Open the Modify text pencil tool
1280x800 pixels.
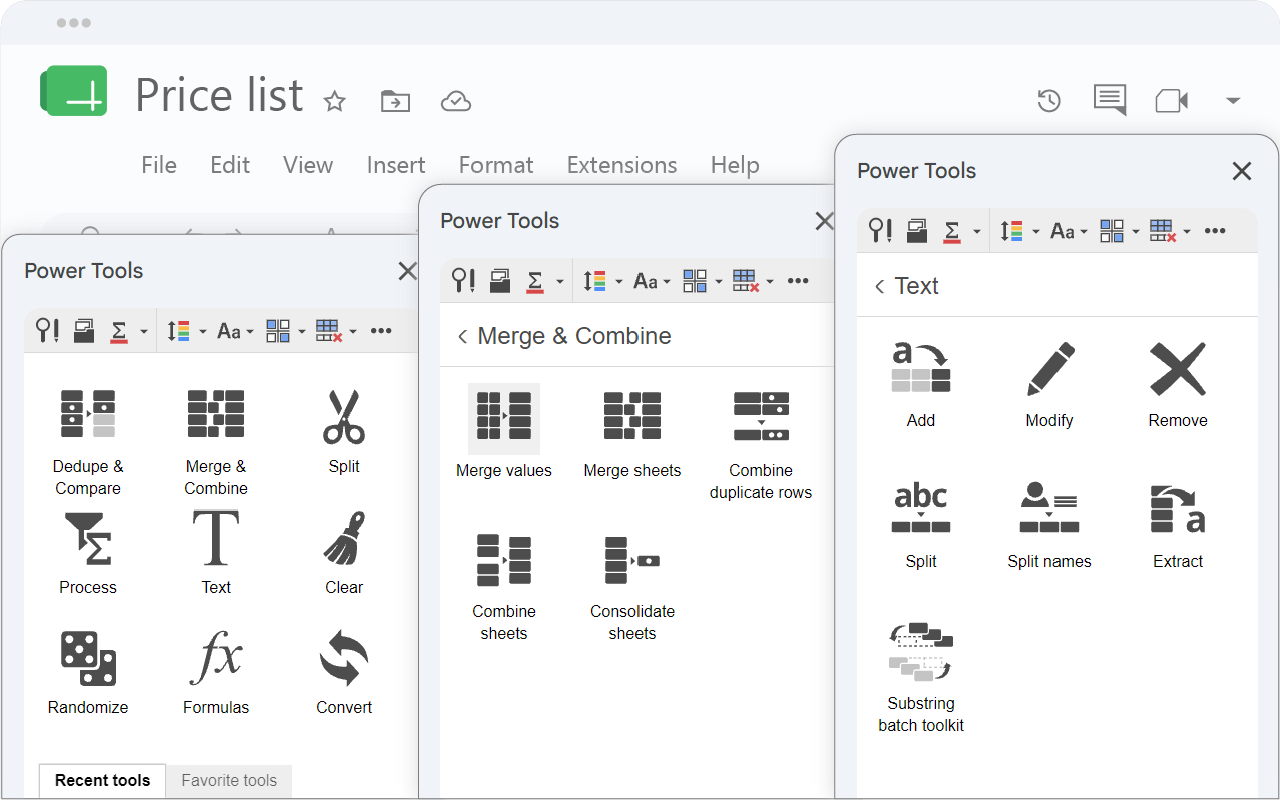(1050, 385)
